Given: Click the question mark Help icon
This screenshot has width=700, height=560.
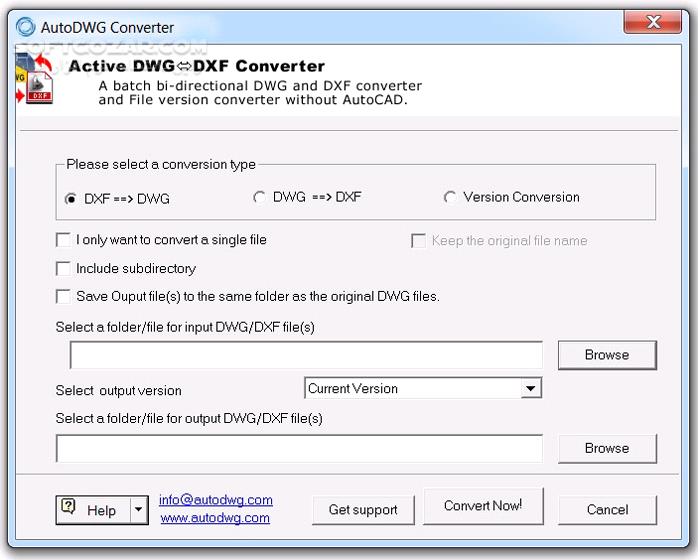Looking at the screenshot, I should pyautogui.click(x=68, y=506).
